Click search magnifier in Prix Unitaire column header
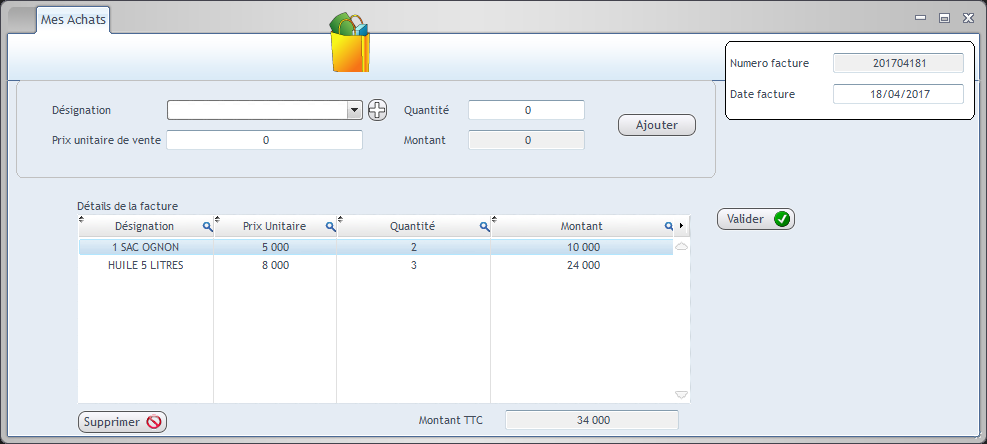987x444 pixels. click(330, 227)
